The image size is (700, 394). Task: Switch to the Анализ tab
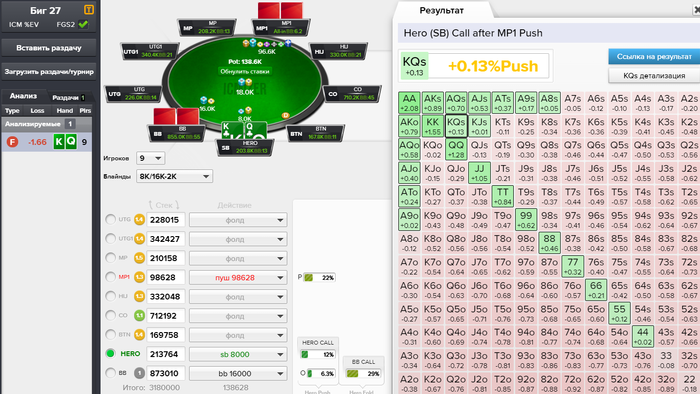tap(23, 96)
